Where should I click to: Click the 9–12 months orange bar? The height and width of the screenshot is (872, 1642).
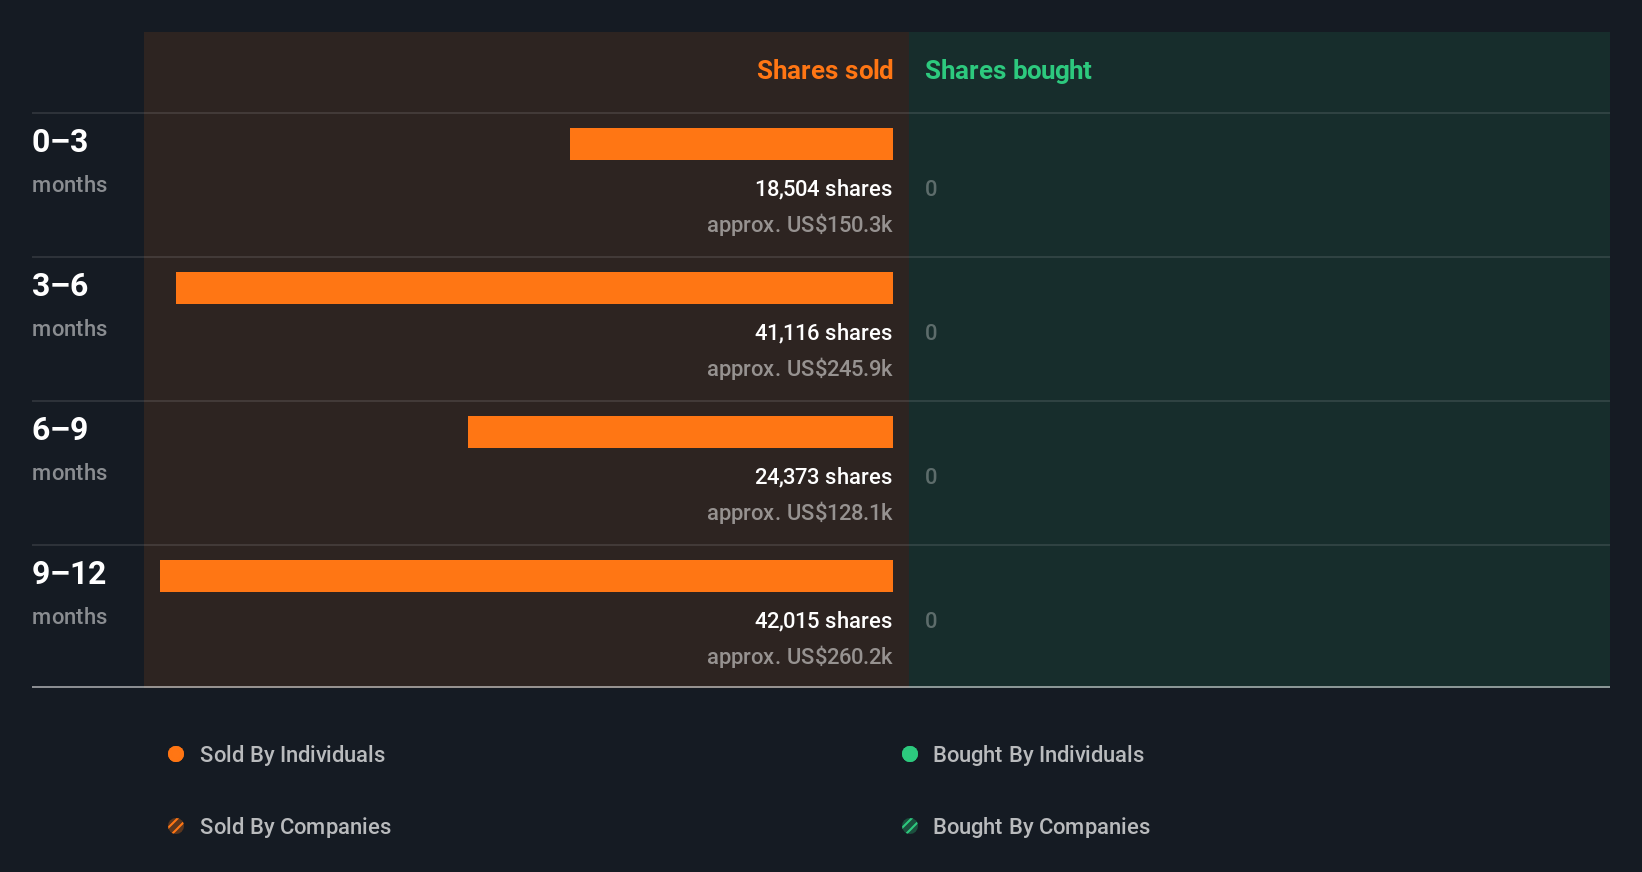coord(526,576)
